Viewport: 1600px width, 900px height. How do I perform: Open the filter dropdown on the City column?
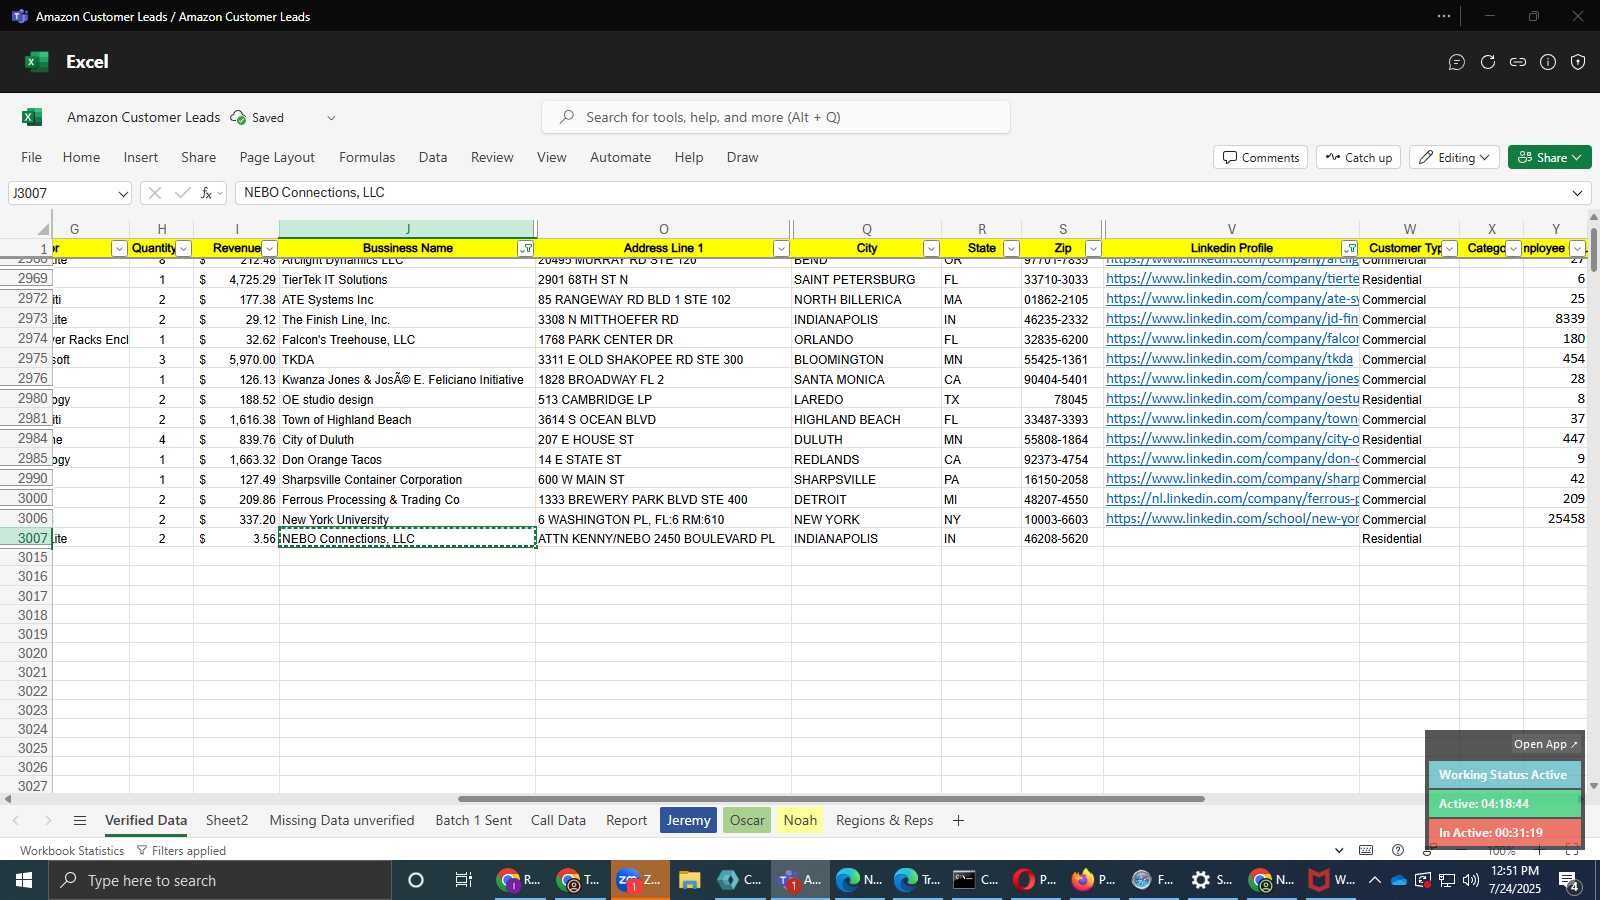point(931,249)
